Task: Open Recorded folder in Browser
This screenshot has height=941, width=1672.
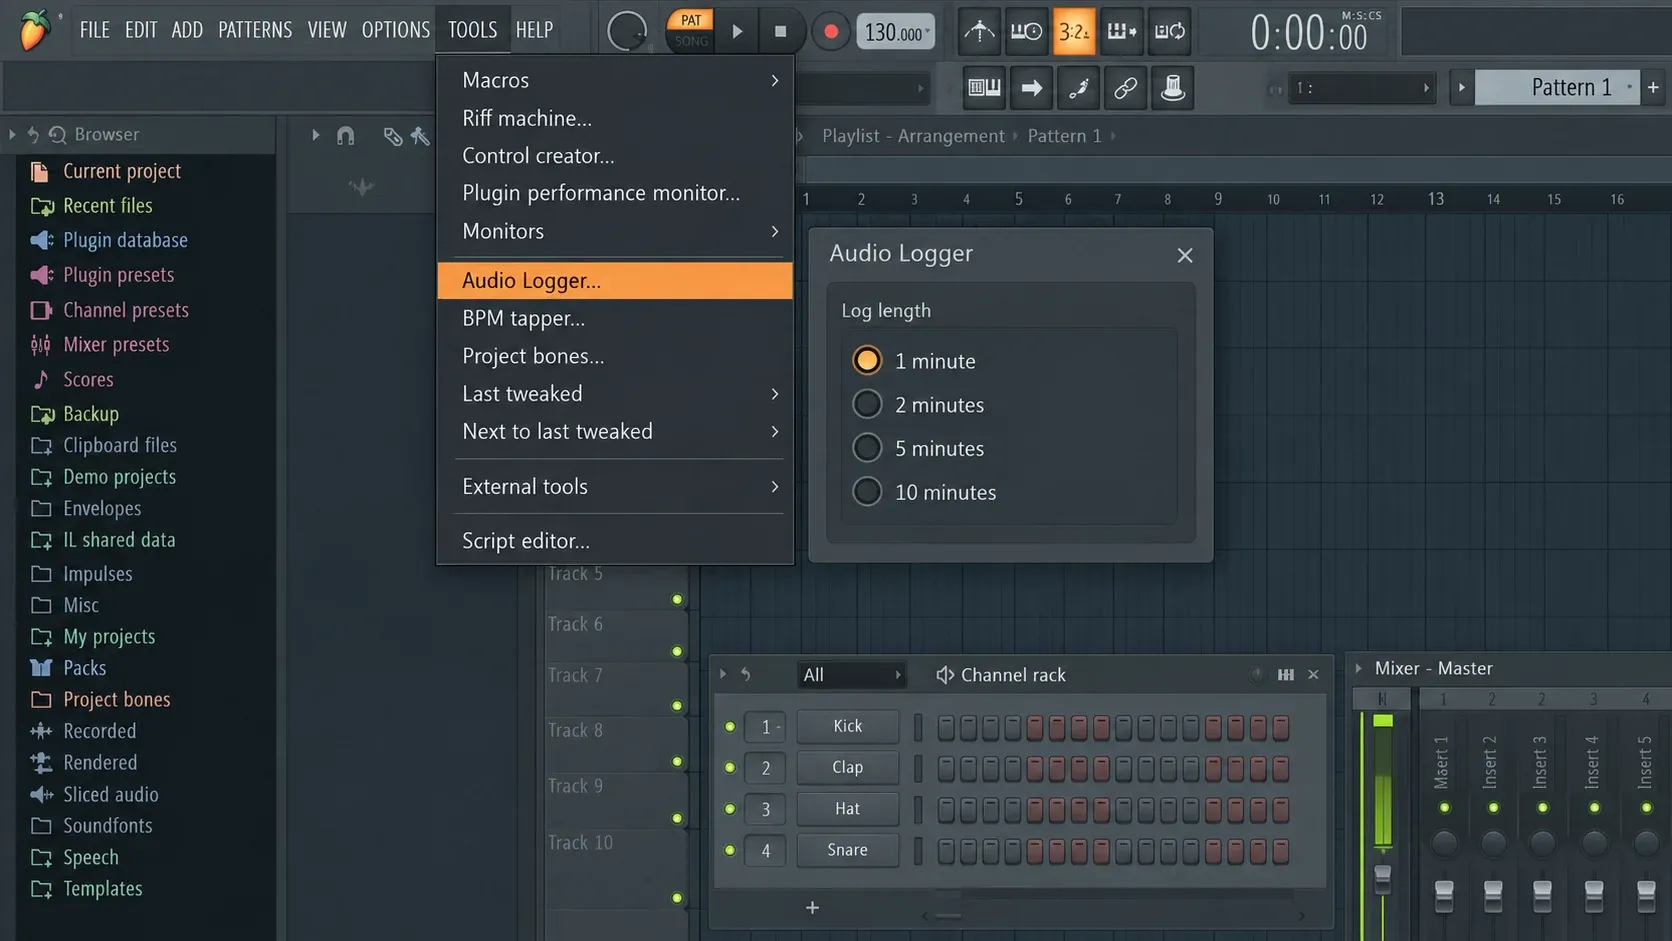Action: pos(99,731)
